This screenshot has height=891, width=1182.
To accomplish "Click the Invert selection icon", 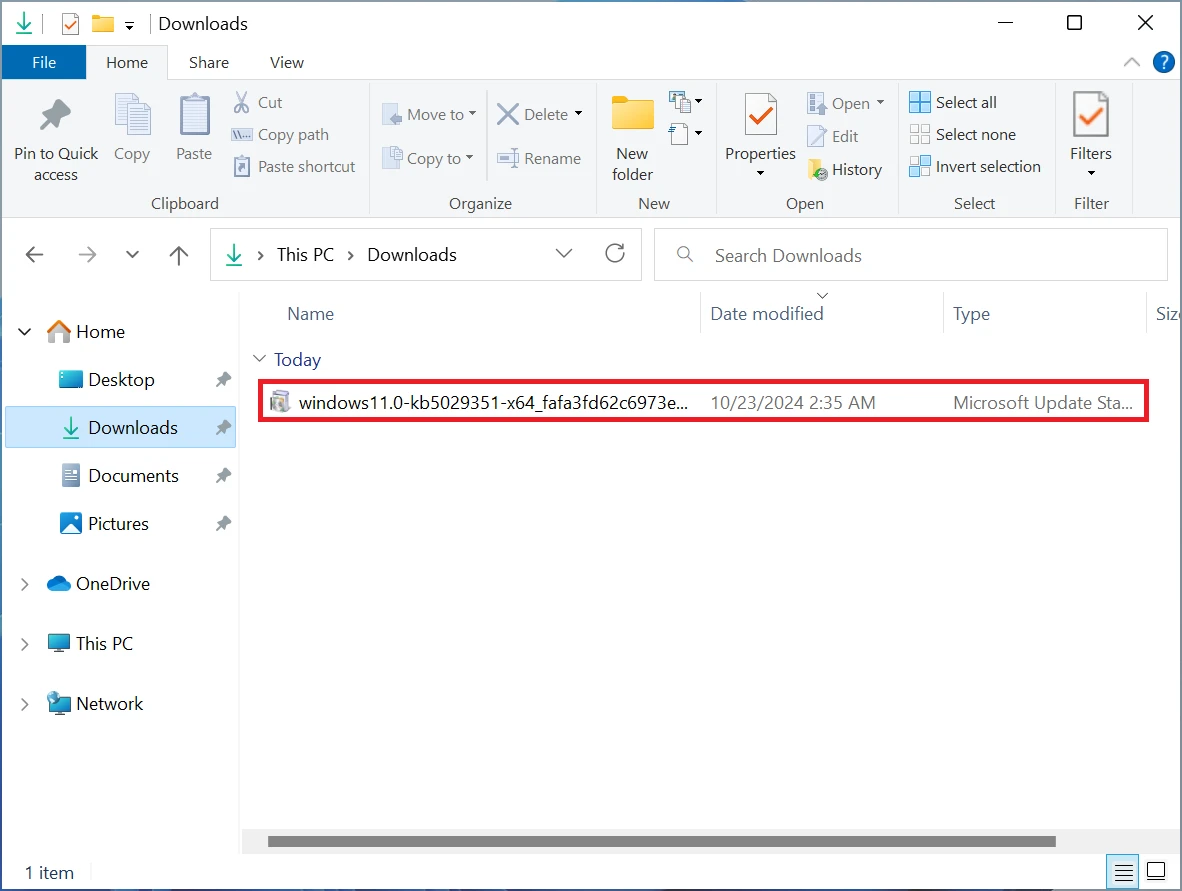I will (x=920, y=166).
